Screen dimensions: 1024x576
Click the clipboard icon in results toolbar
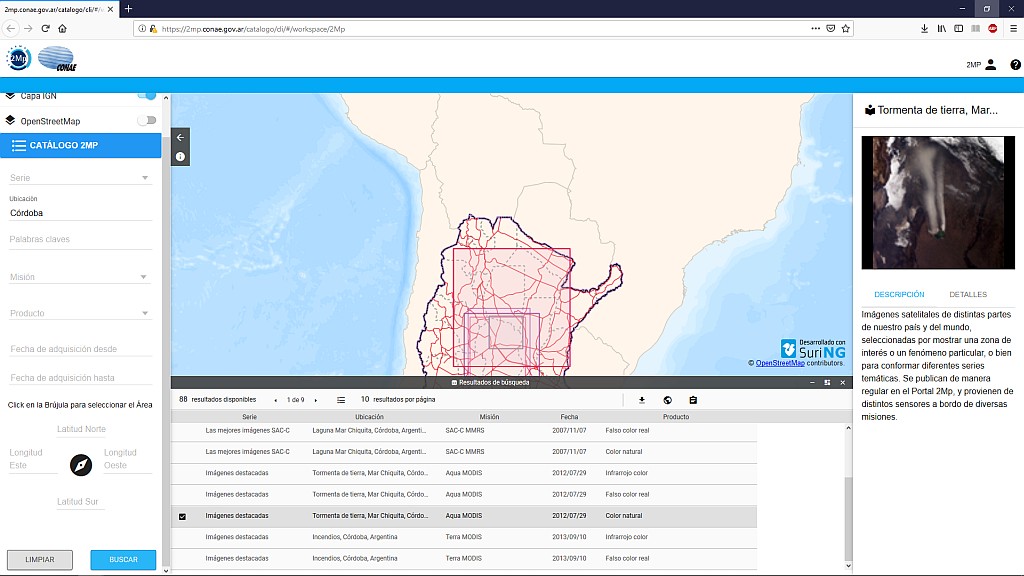click(693, 400)
